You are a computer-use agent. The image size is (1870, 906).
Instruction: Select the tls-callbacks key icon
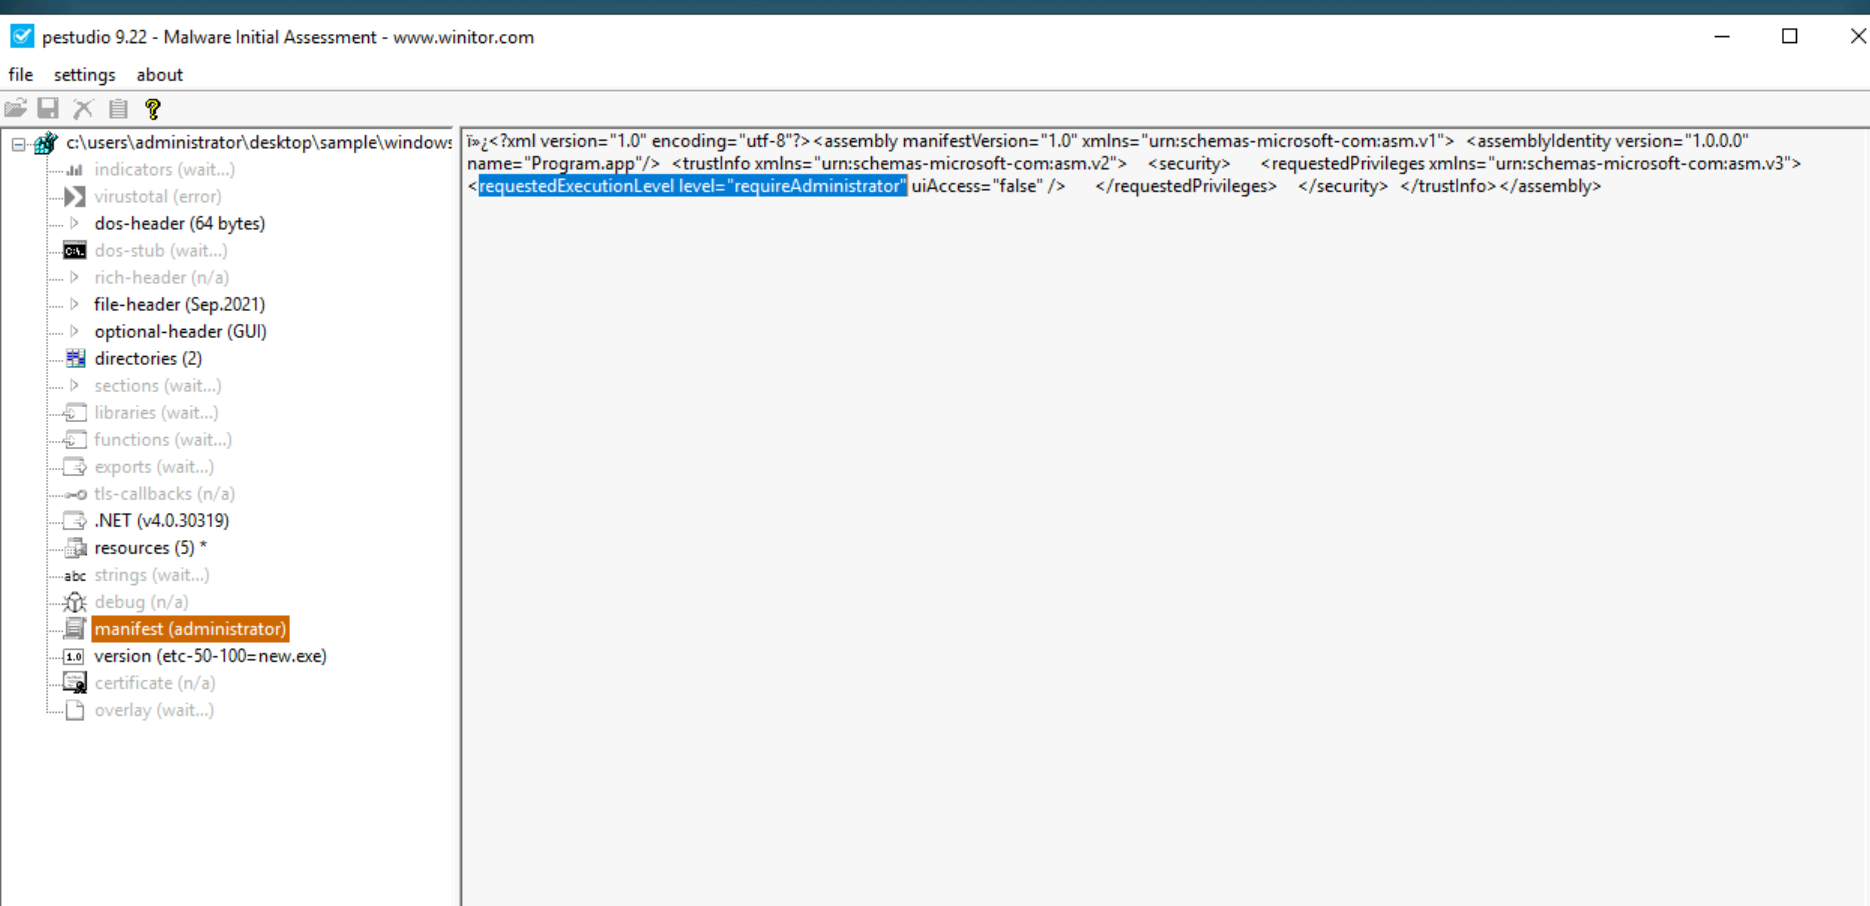point(75,494)
